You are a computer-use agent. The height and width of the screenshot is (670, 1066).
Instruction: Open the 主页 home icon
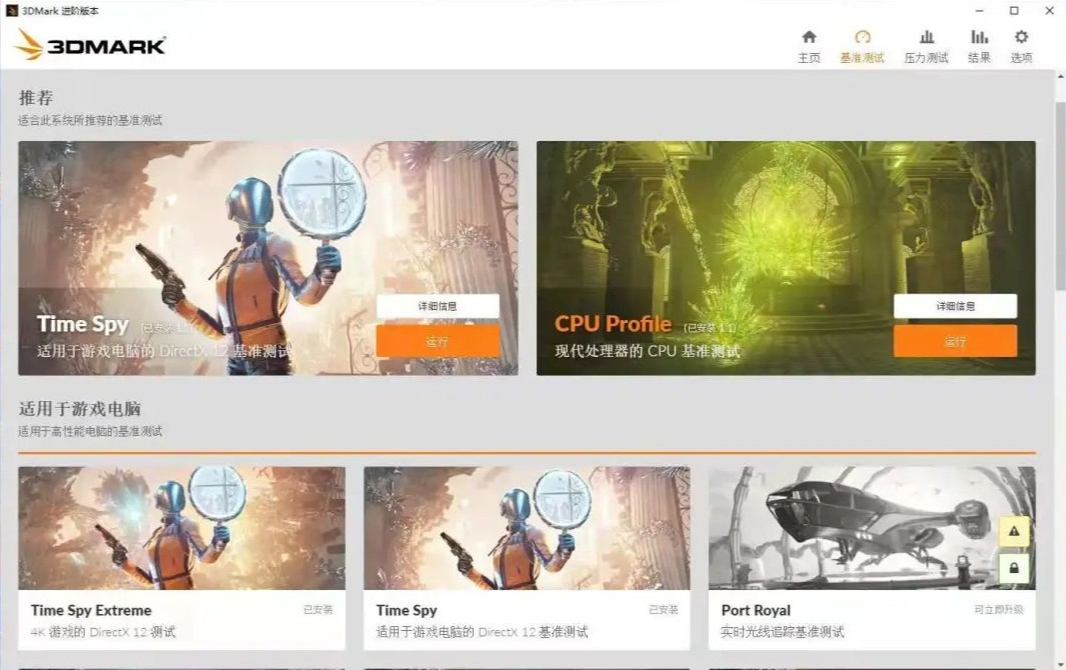[808, 37]
